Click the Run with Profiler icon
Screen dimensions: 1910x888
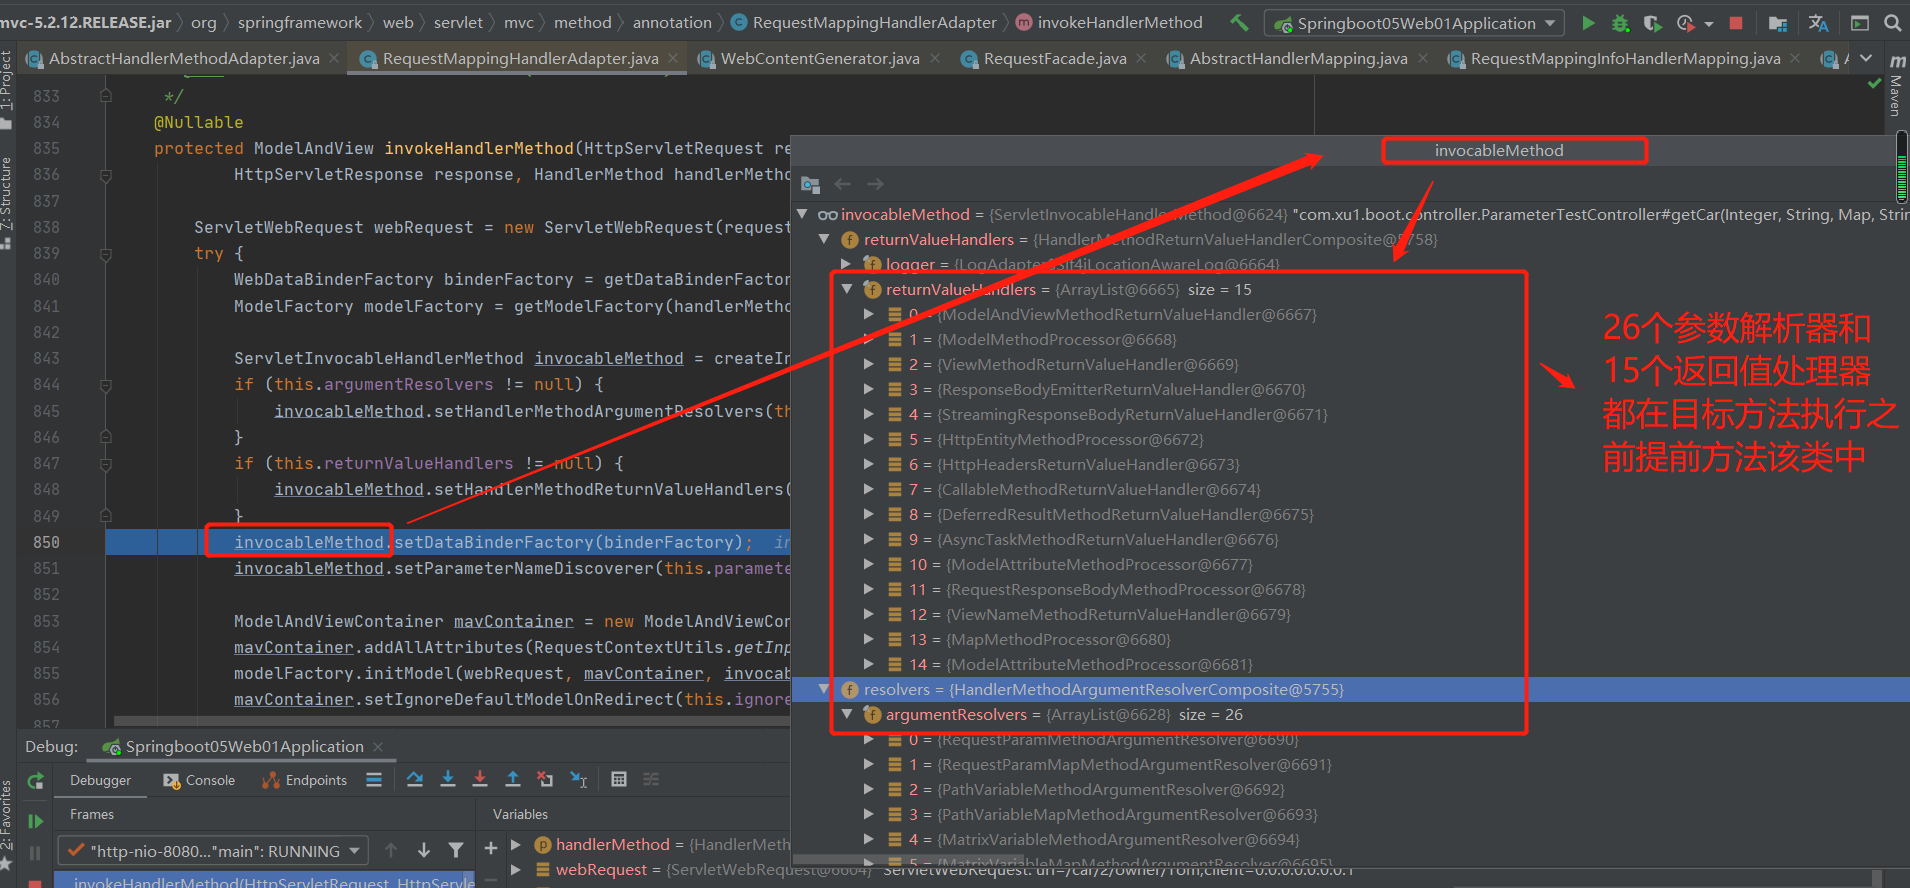(x=1685, y=22)
